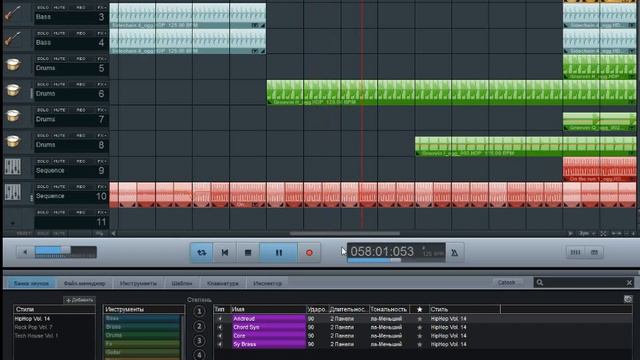Jump to the start with the rewind button
Screen dimensions: 640x360
224,253
